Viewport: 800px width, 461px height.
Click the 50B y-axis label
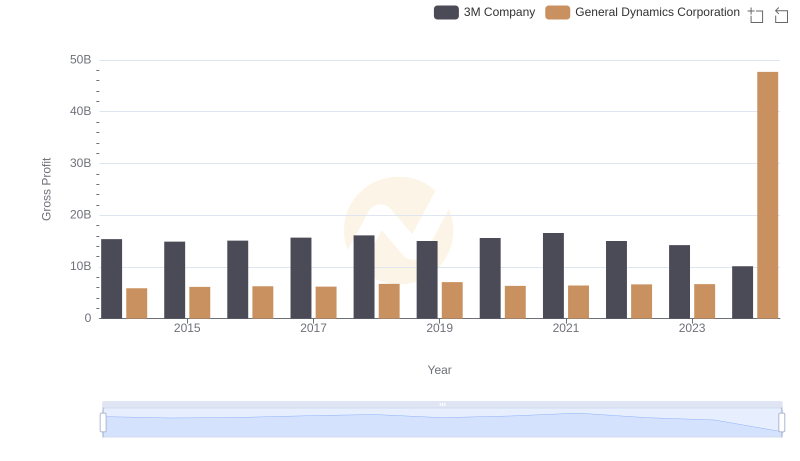point(80,60)
